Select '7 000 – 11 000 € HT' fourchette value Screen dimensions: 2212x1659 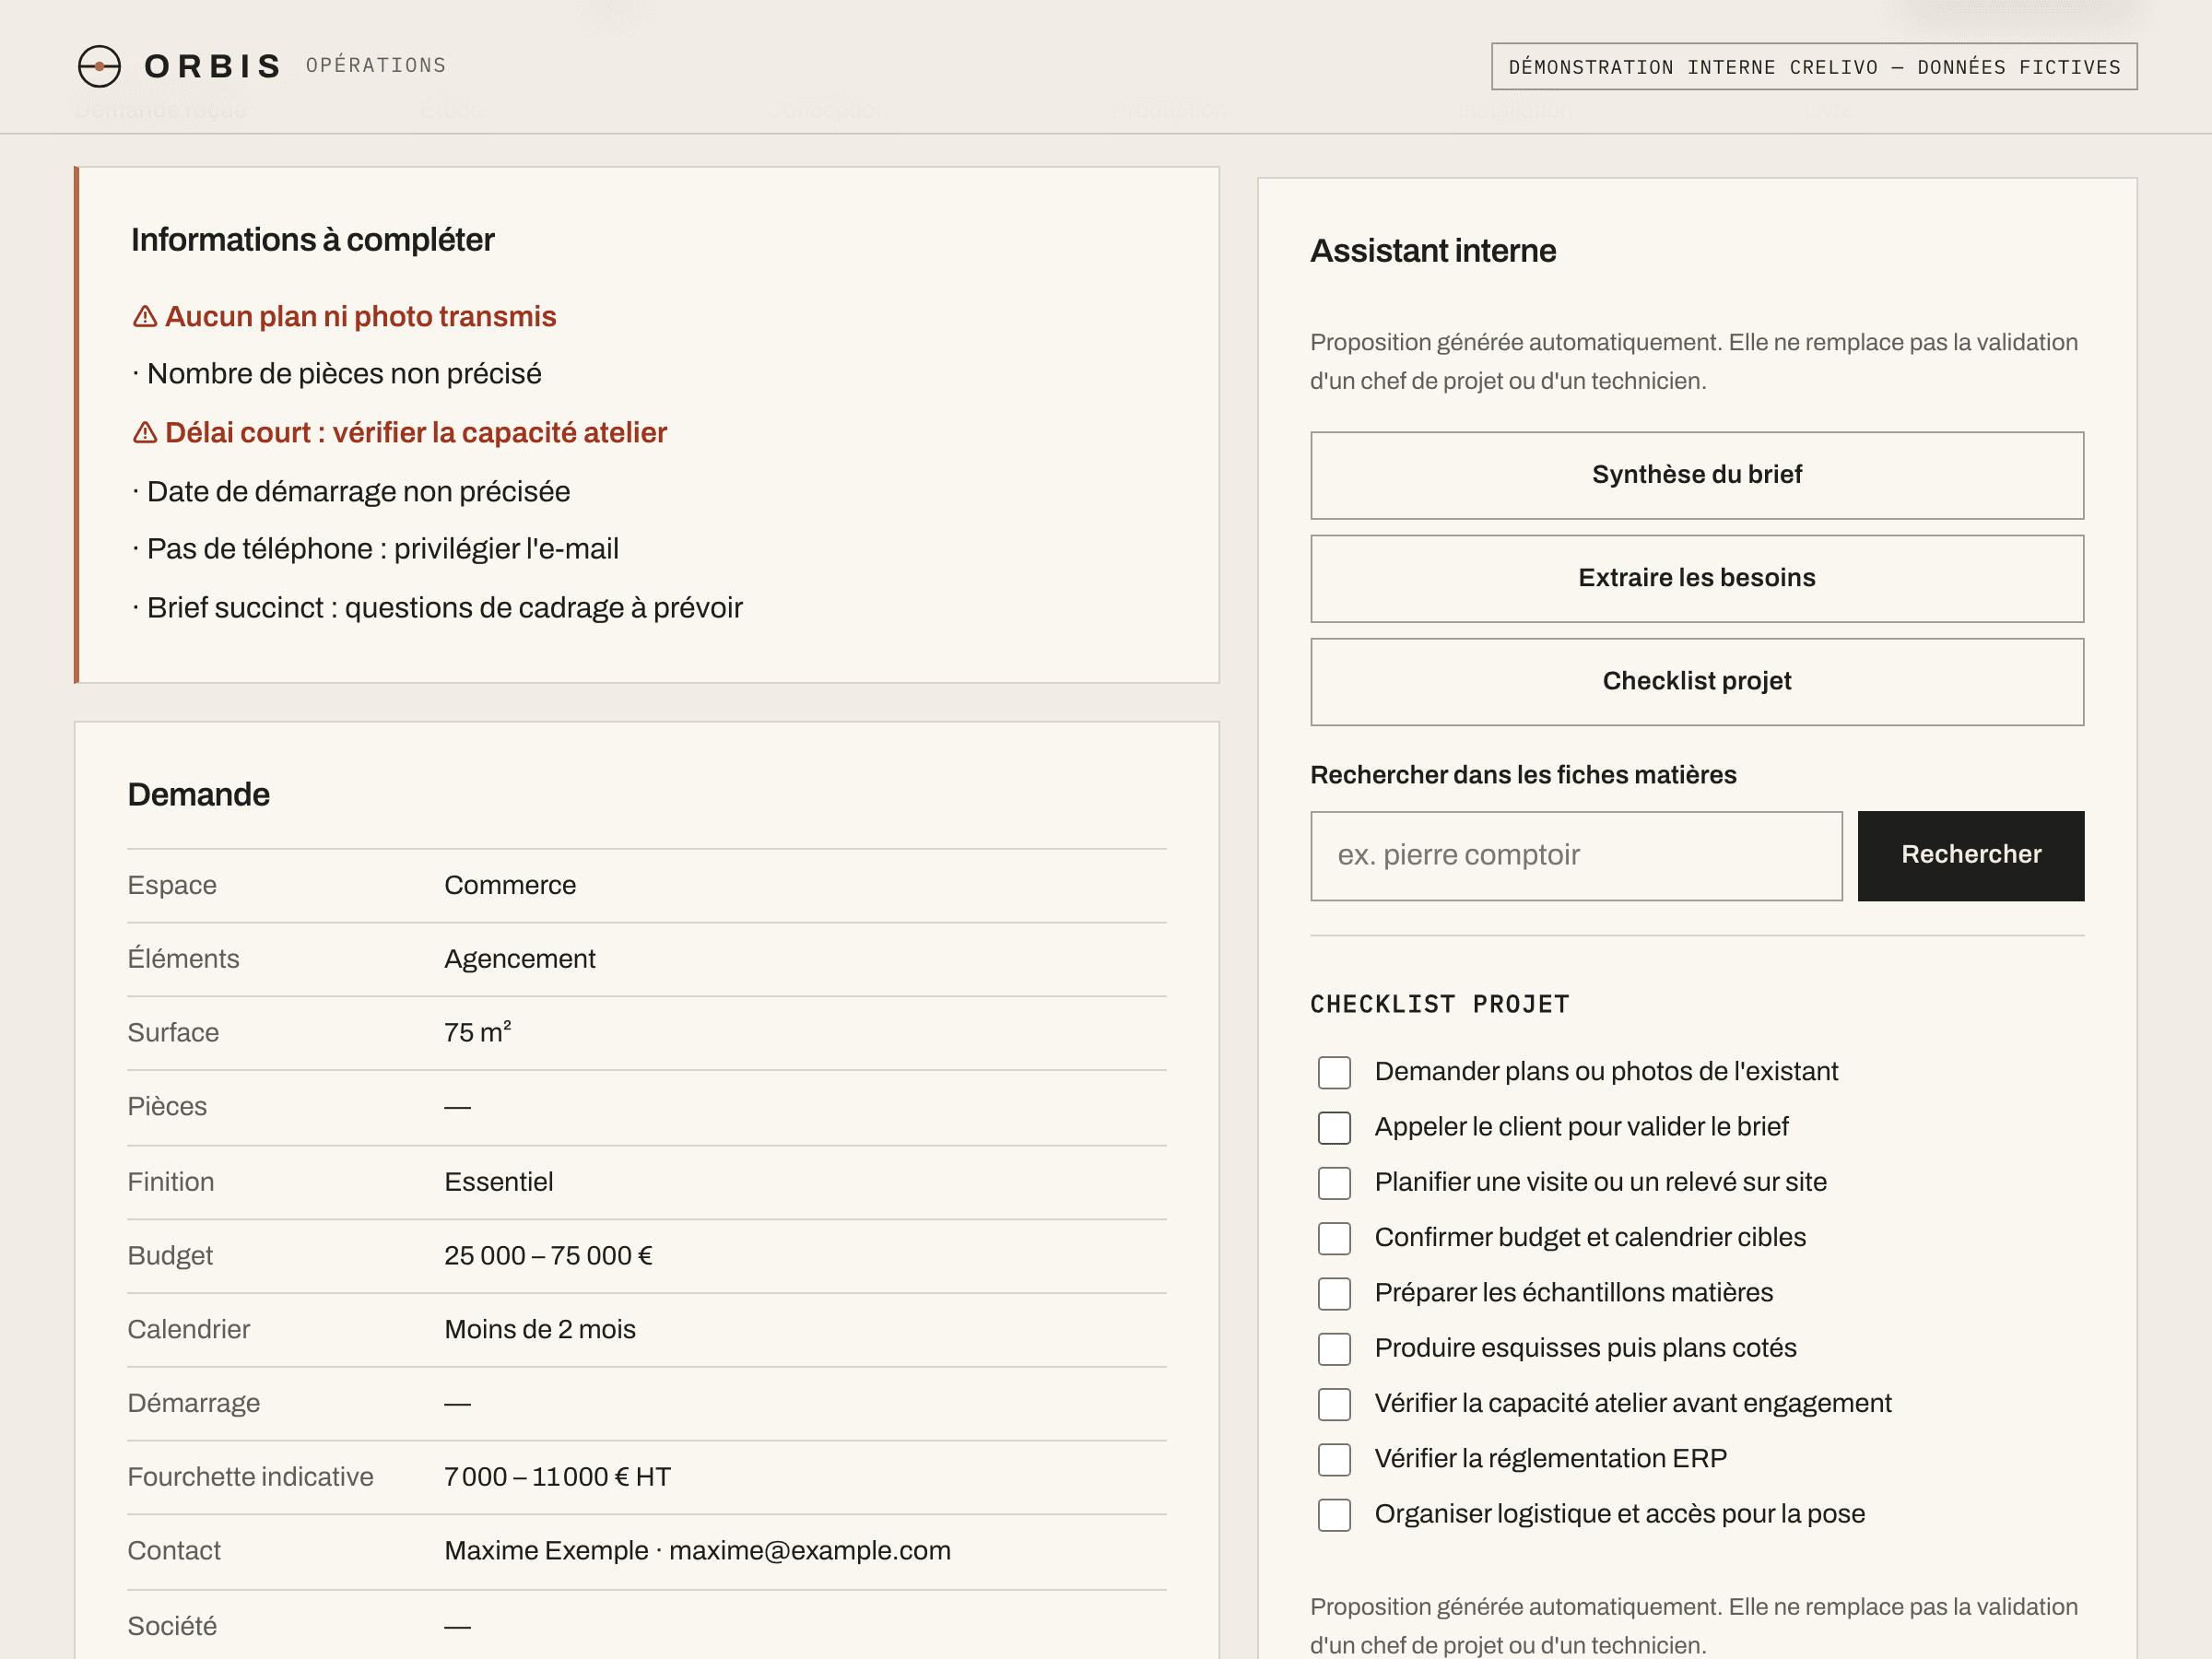tap(557, 1477)
